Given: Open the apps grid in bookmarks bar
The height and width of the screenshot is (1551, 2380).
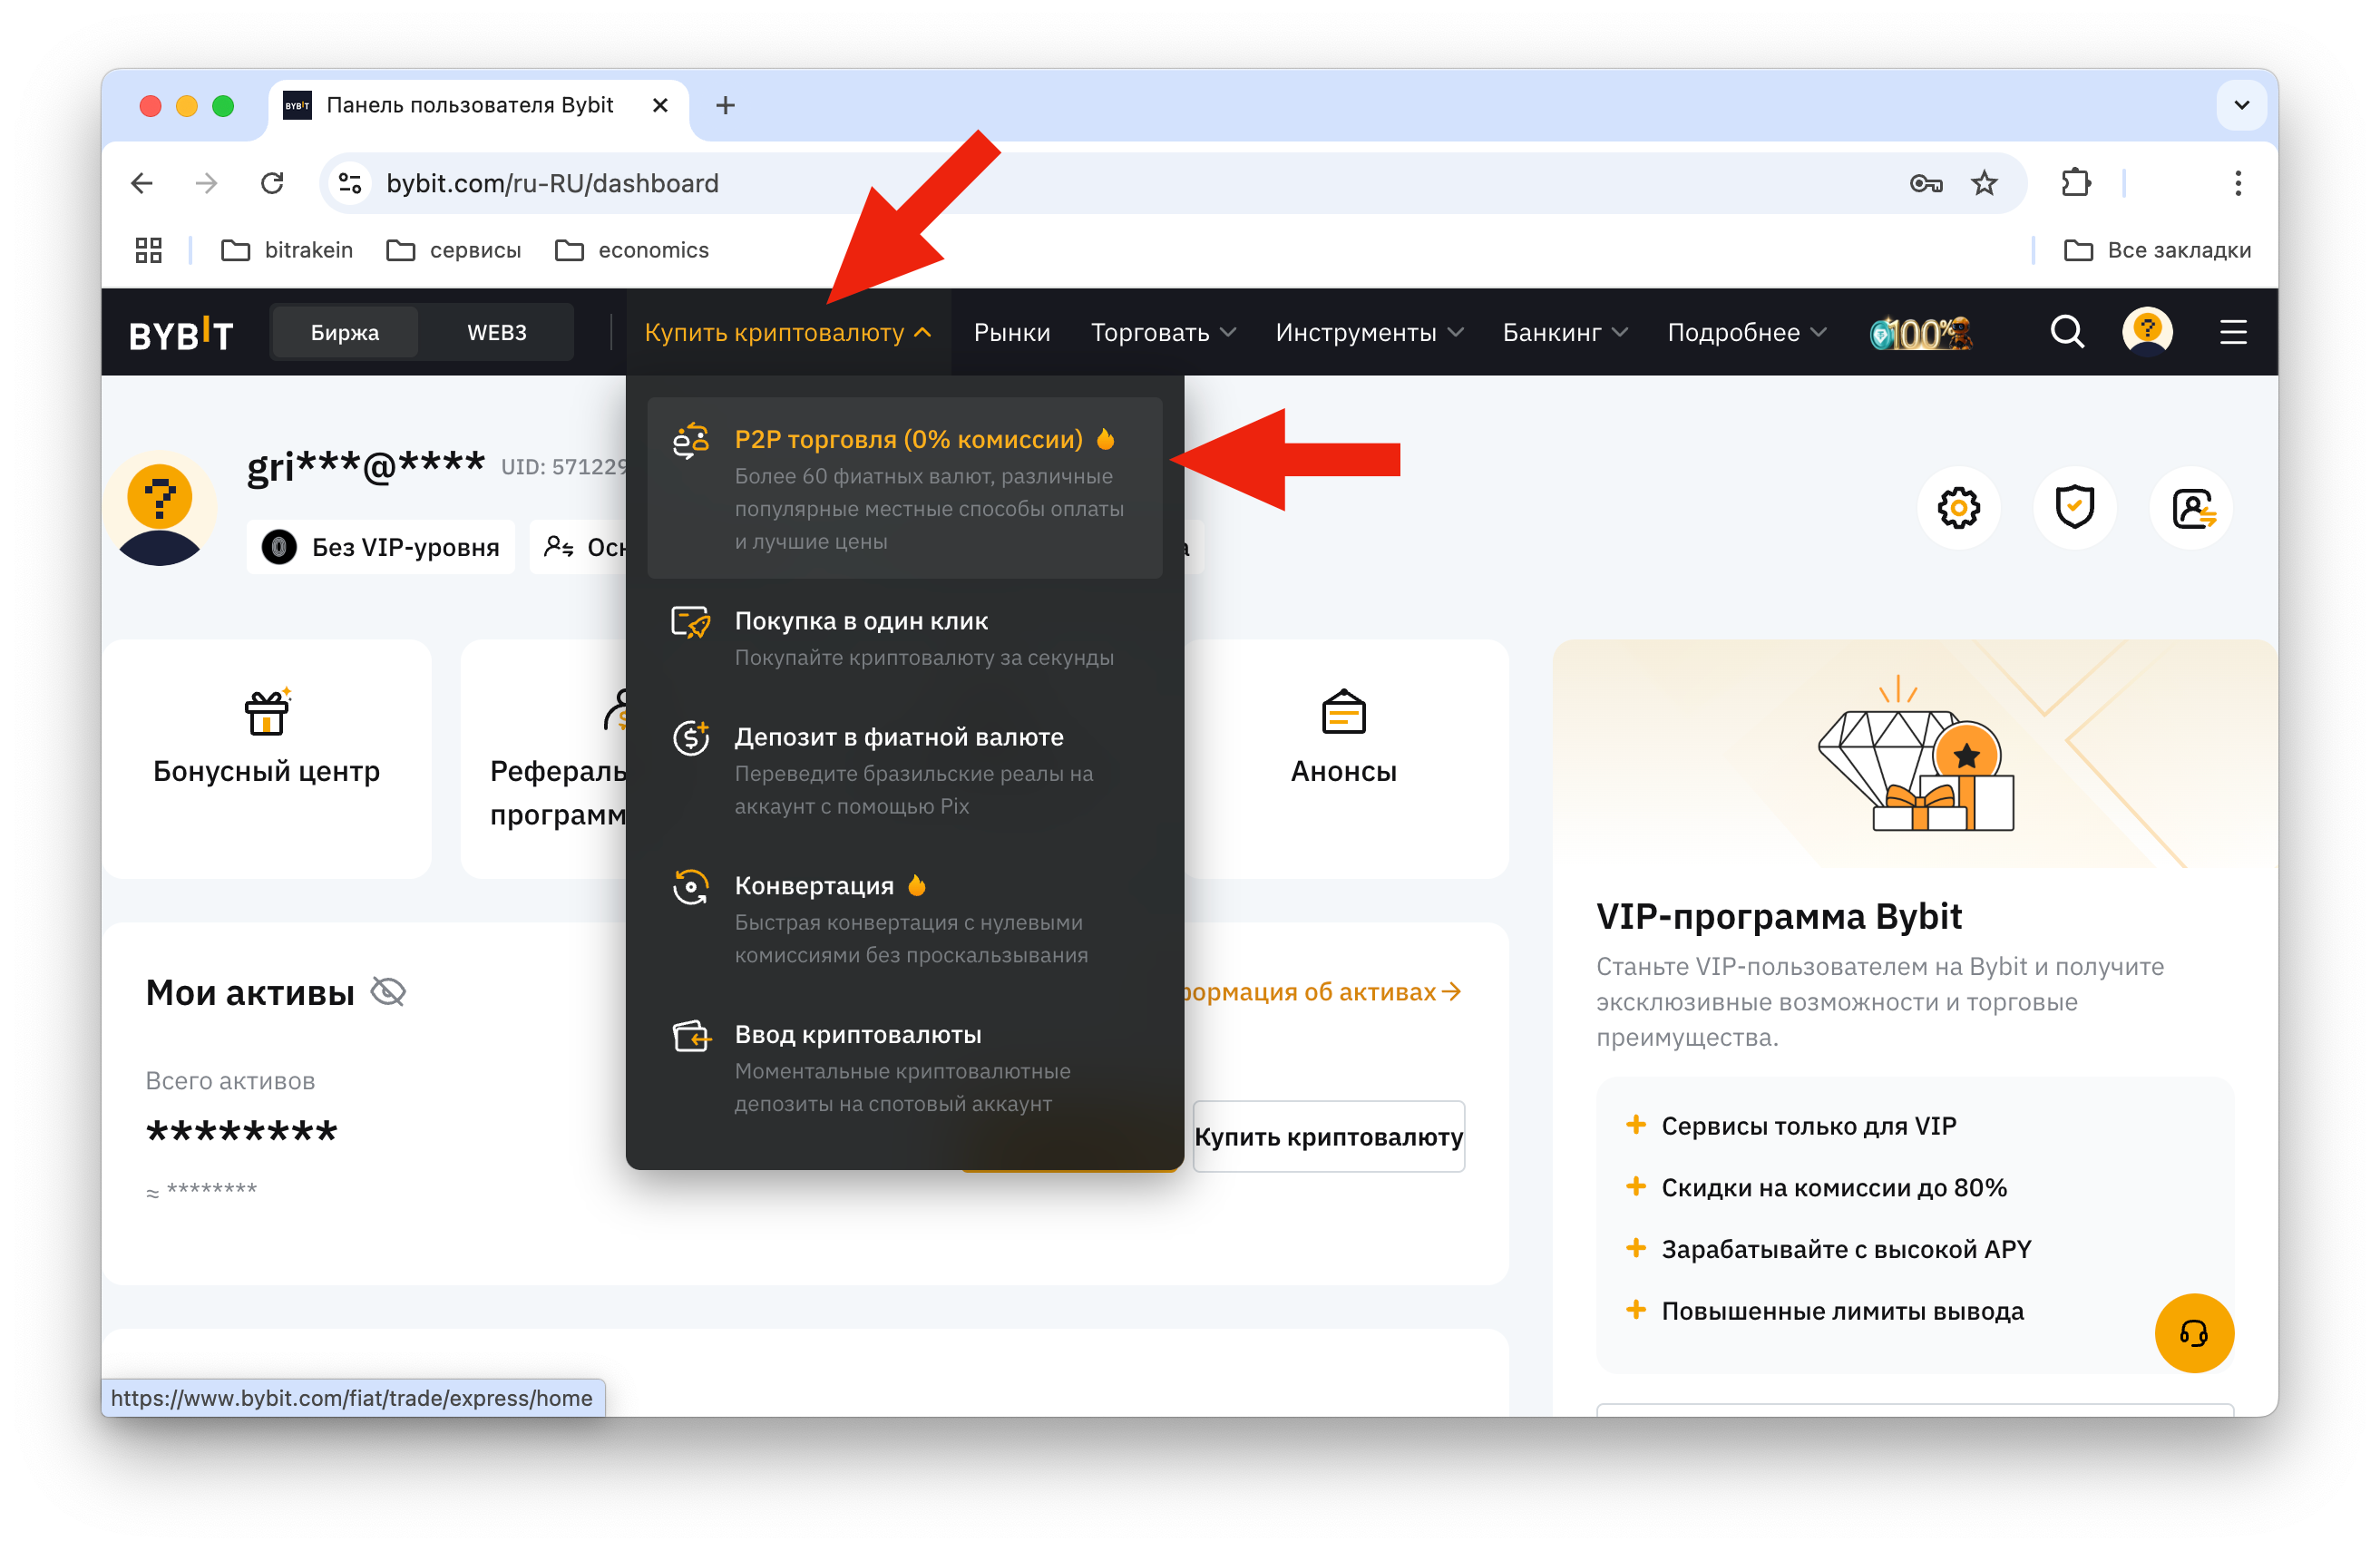Looking at the screenshot, I should (x=149, y=250).
